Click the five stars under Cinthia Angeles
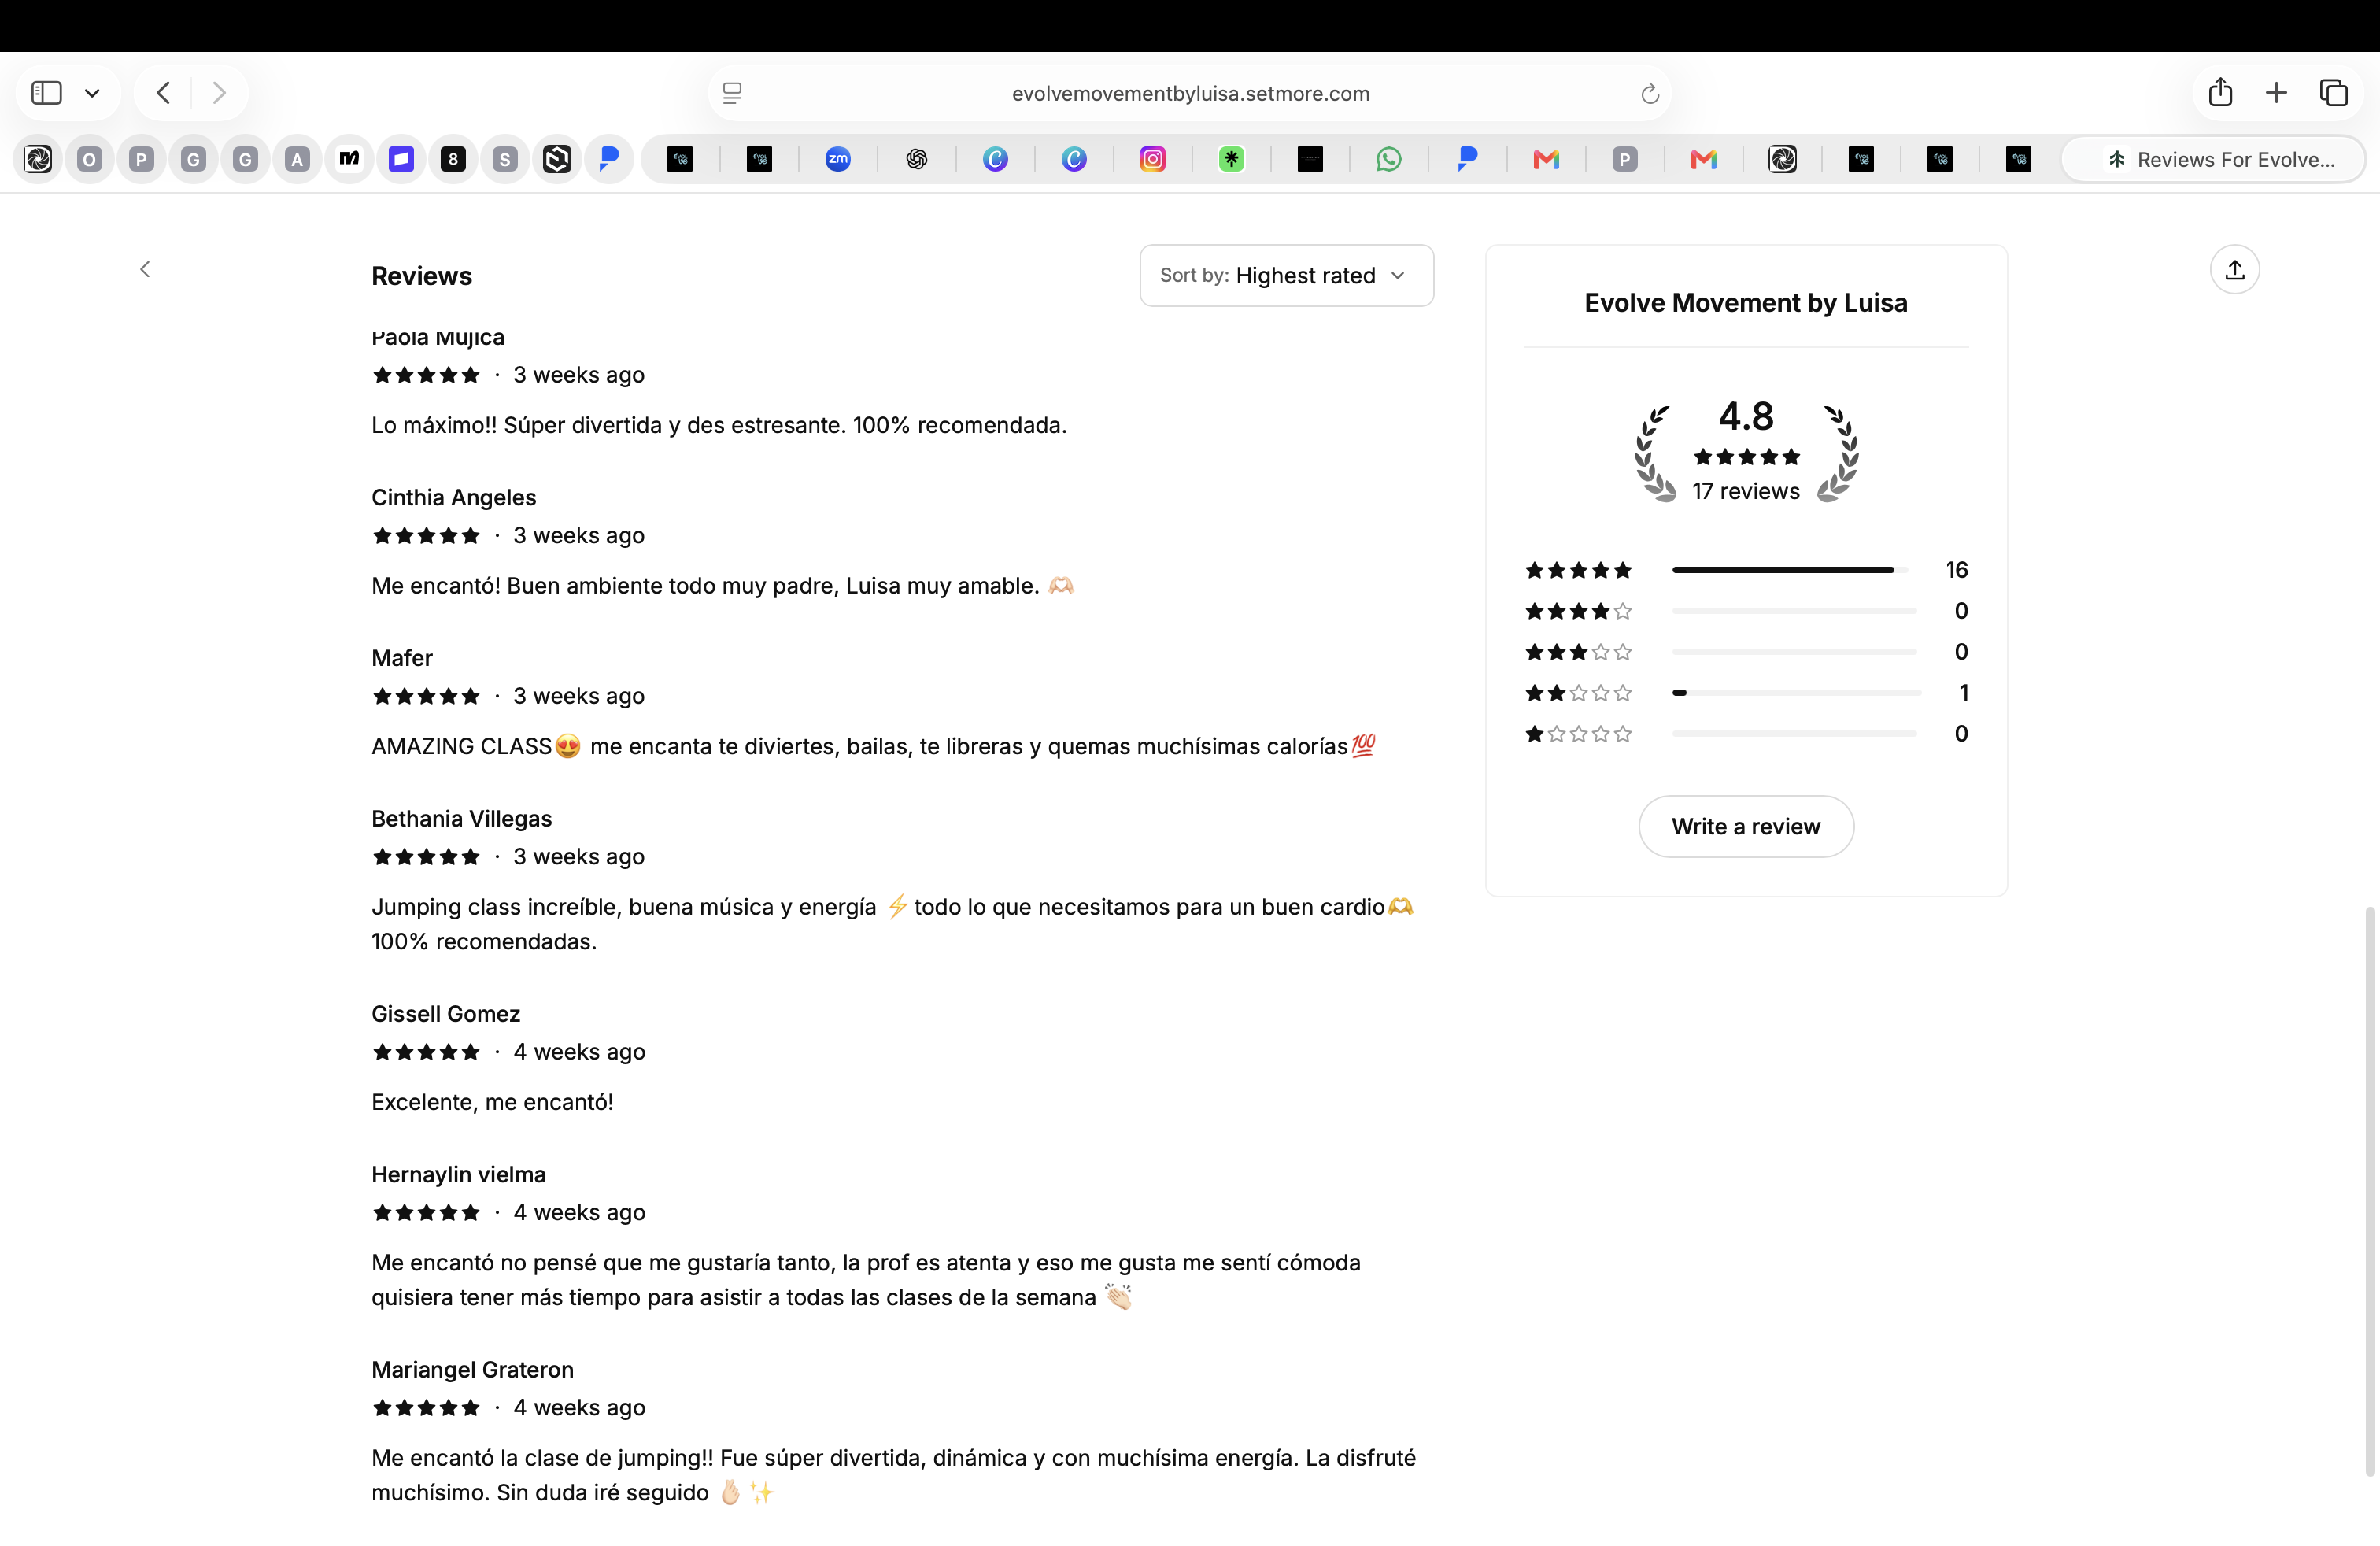Image resolution: width=2380 pixels, height=1546 pixels. [426, 536]
